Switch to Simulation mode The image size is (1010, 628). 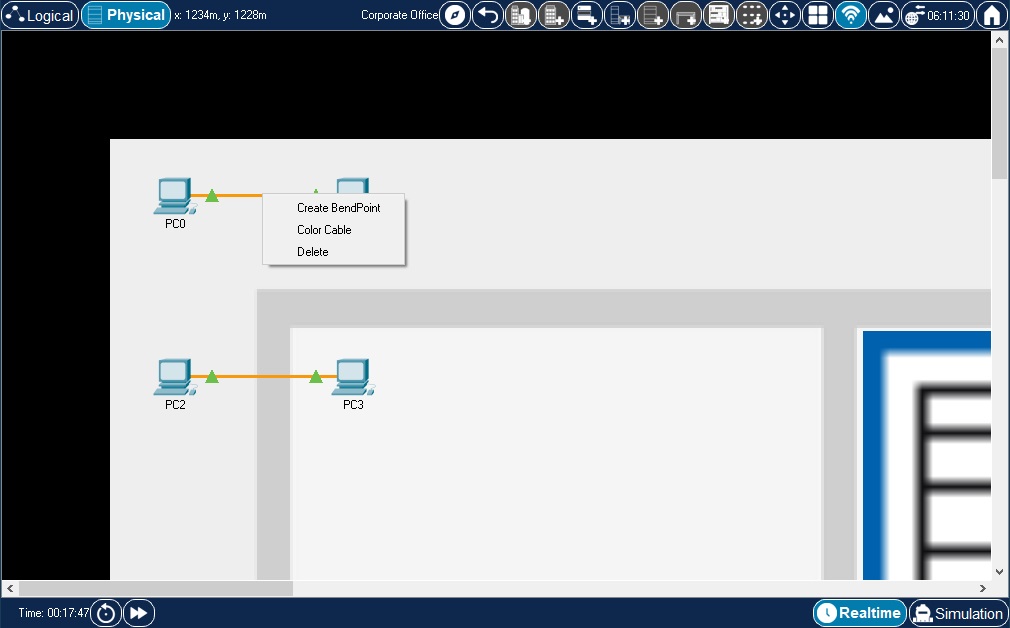pyautogui.click(x=958, y=612)
